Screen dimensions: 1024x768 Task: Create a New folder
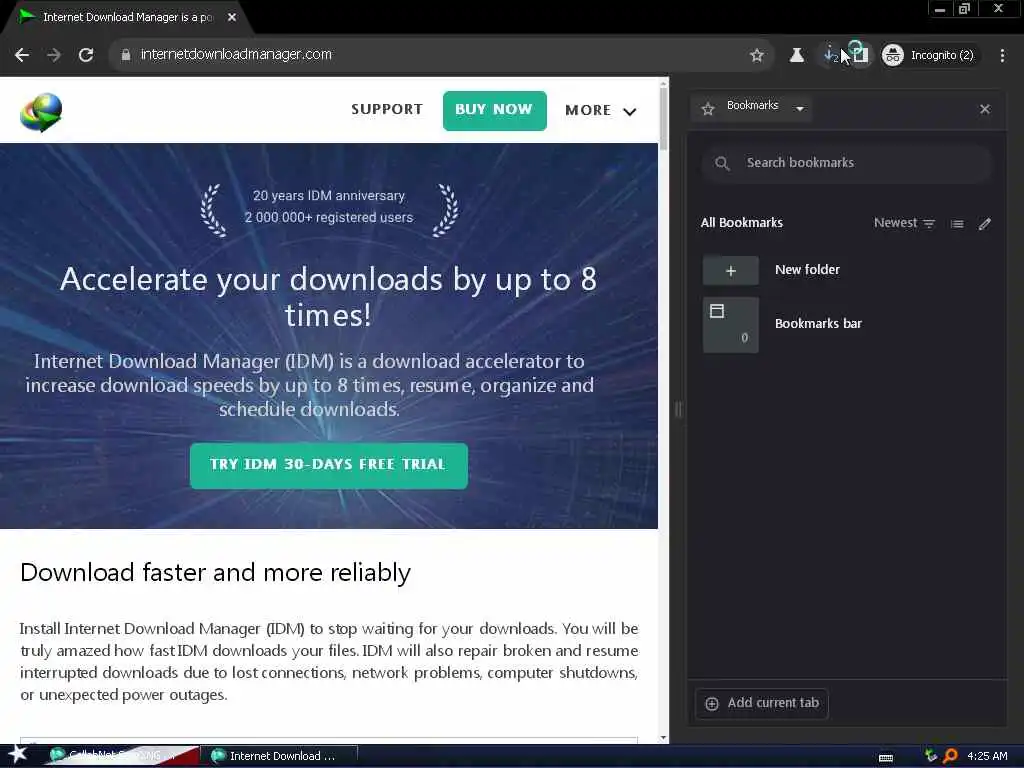pos(846,270)
